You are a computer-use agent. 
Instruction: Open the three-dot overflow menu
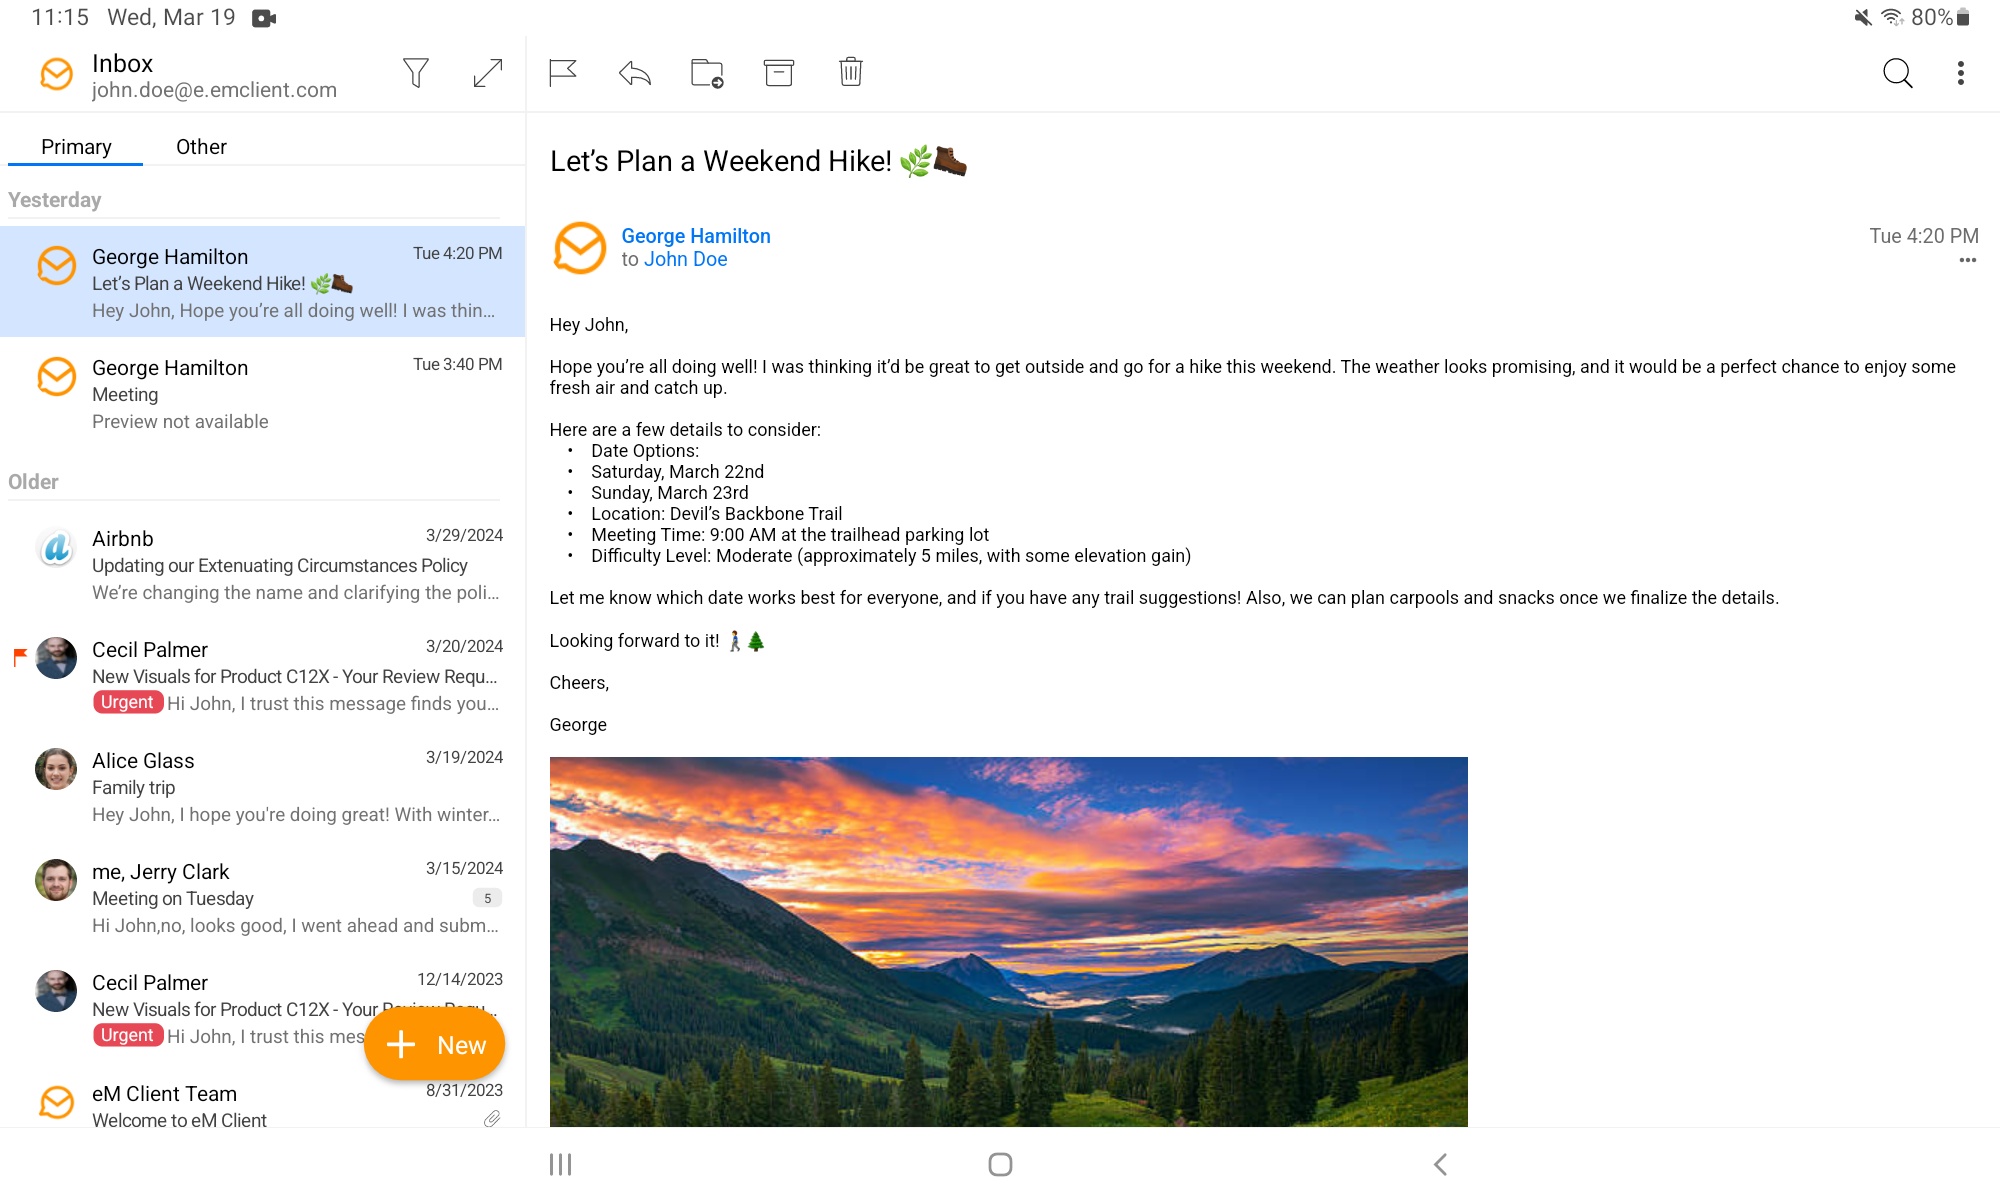point(1960,72)
